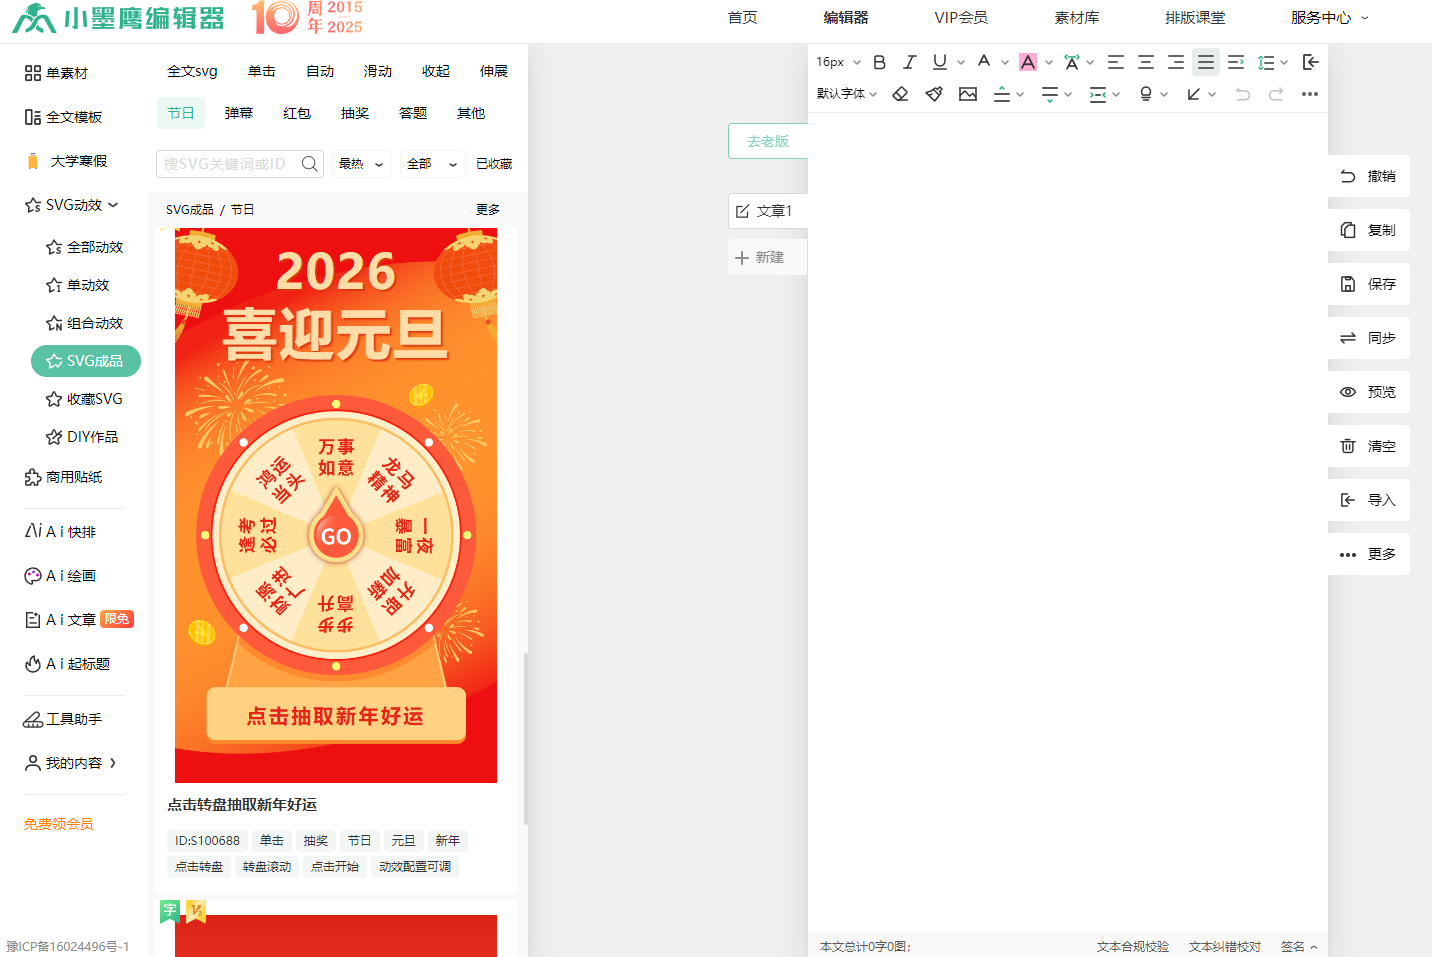Image resolution: width=1432 pixels, height=957 pixels.
Task: Click the search magnifier icon in SVG search
Action: (x=310, y=164)
